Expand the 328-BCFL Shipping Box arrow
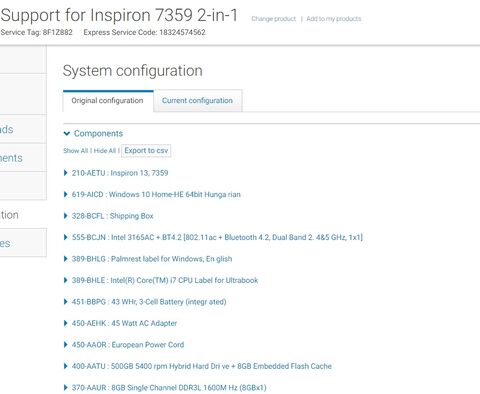The height and width of the screenshot is (394, 480). coord(65,216)
